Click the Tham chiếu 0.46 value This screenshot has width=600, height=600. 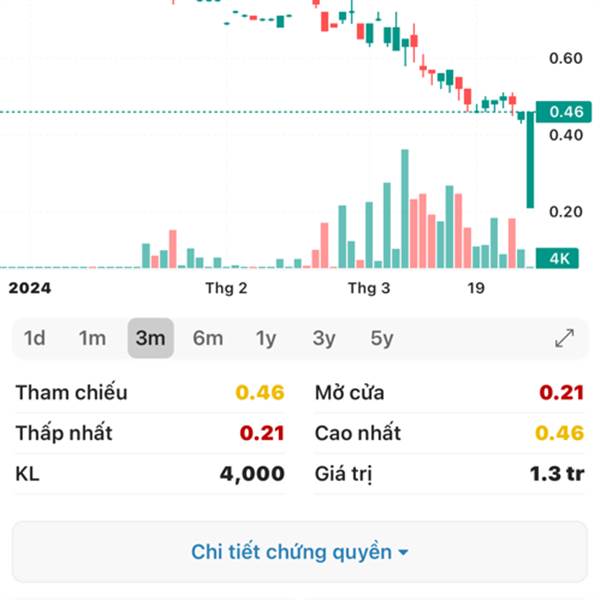(x=260, y=392)
